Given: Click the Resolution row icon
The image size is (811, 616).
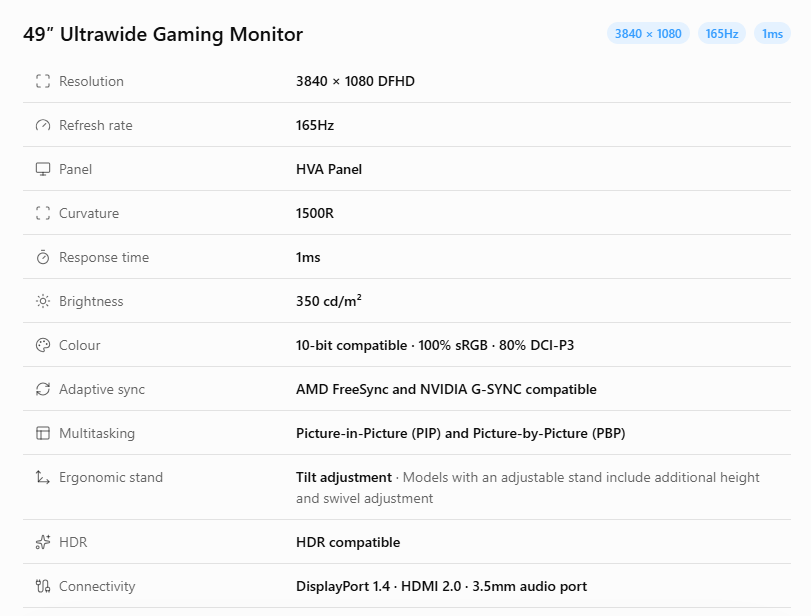Looking at the screenshot, I should coord(43,81).
